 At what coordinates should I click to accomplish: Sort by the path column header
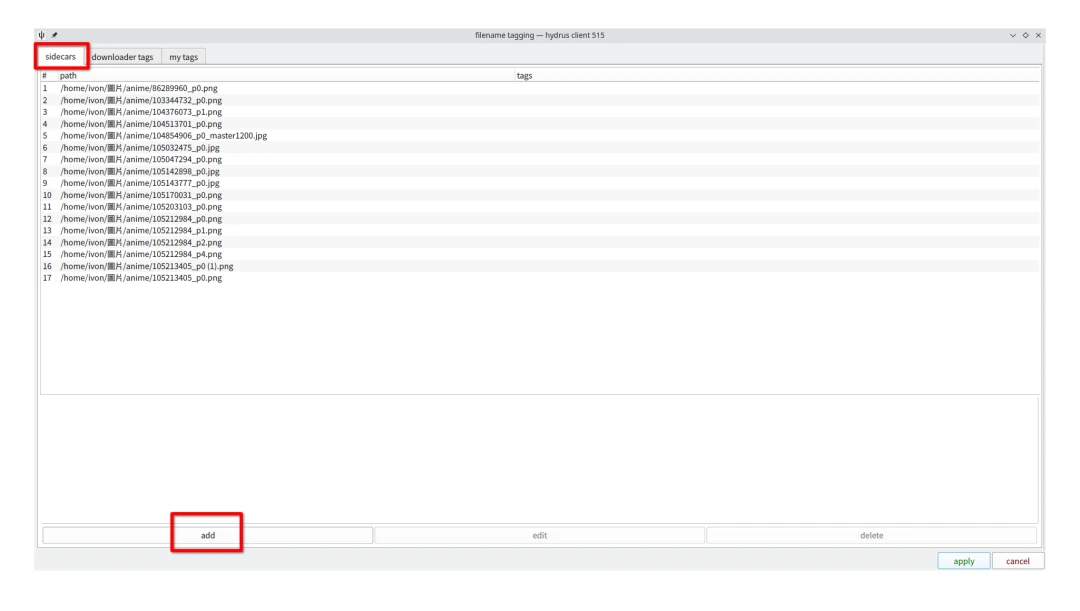tap(286, 76)
